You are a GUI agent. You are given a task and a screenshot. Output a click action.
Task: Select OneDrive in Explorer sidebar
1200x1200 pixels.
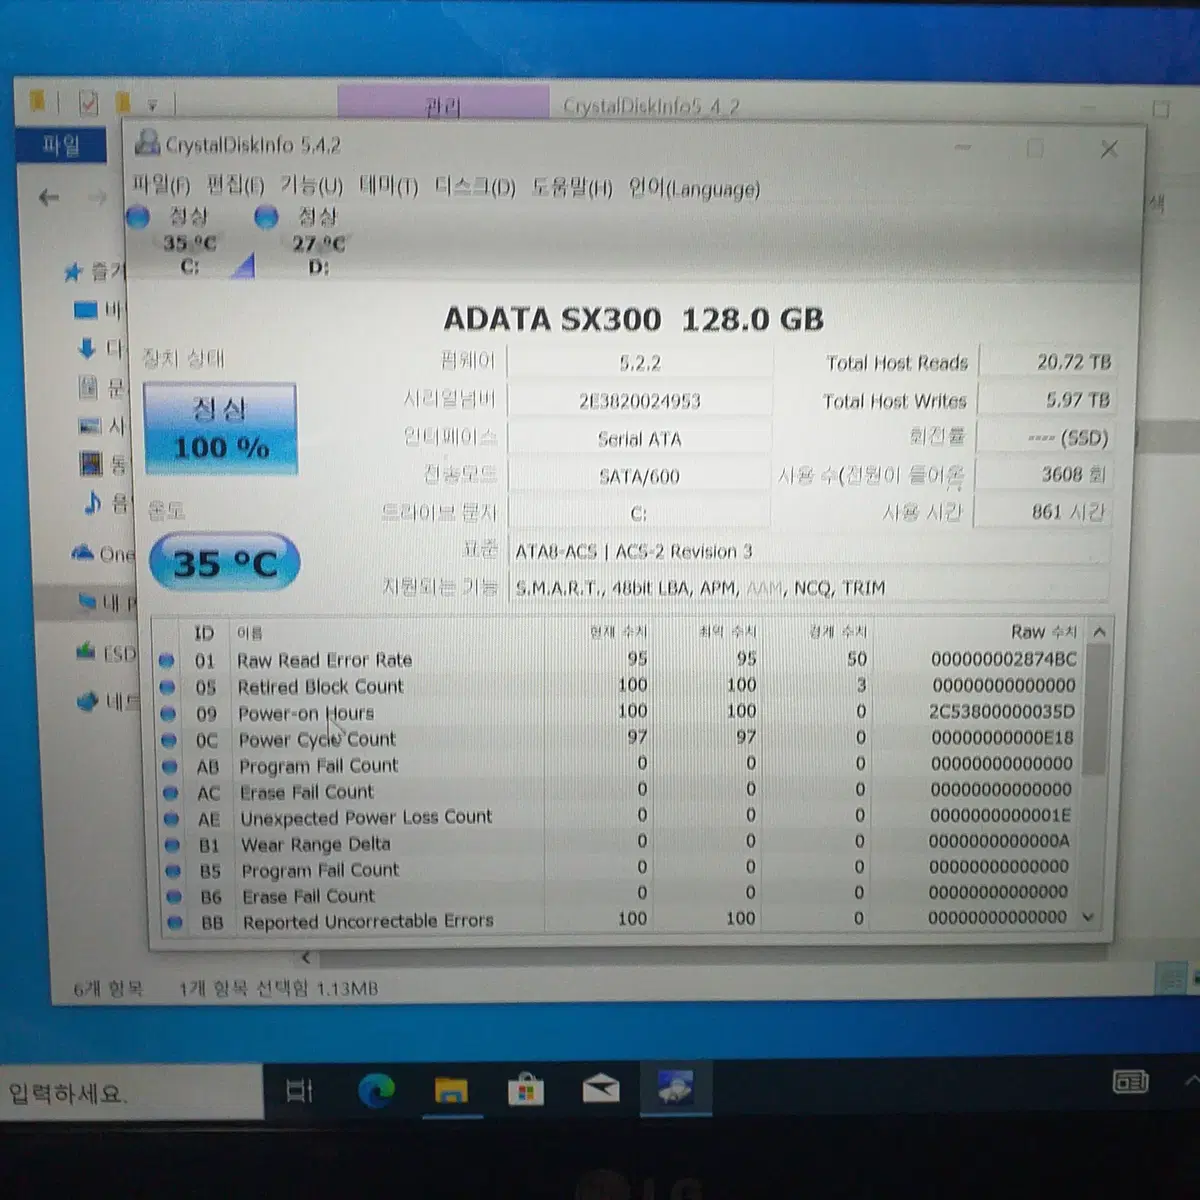coord(103,553)
